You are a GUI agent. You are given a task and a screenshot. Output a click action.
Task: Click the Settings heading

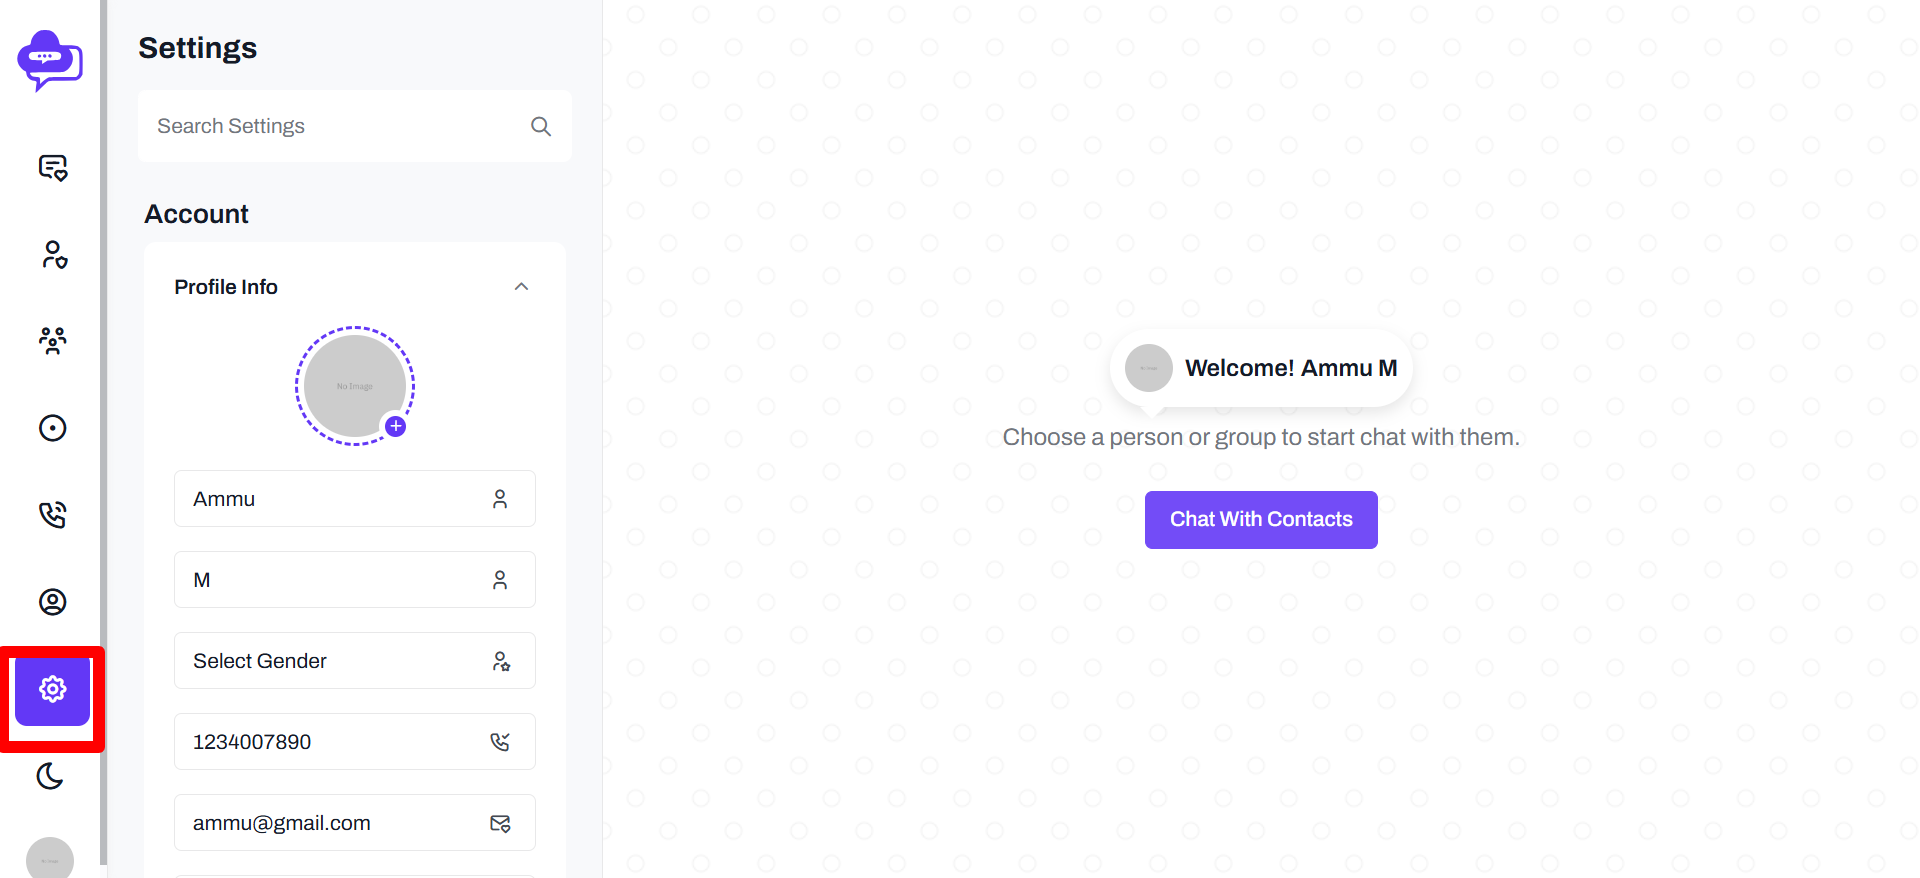pyautogui.click(x=198, y=48)
